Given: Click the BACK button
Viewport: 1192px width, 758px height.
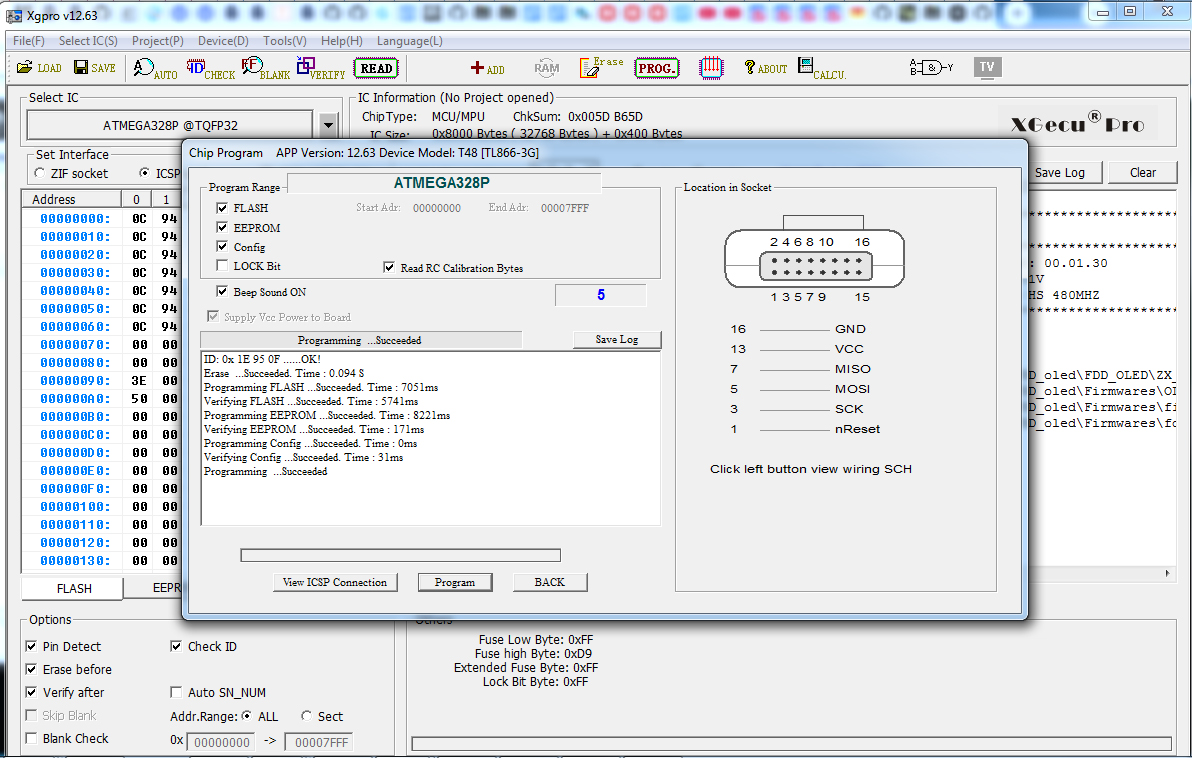Looking at the screenshot, I should pyautogui.click(x=549, y=582).
